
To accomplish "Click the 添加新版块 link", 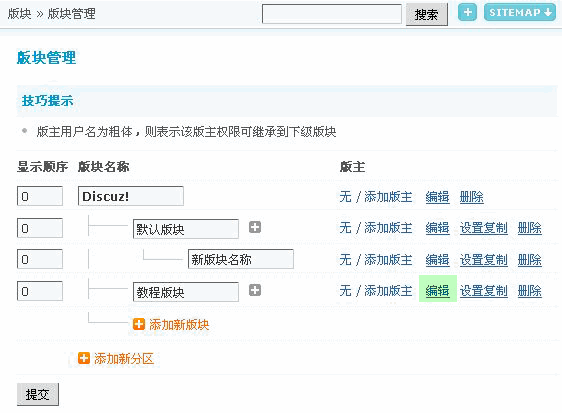I will click(x=179, y=324).
